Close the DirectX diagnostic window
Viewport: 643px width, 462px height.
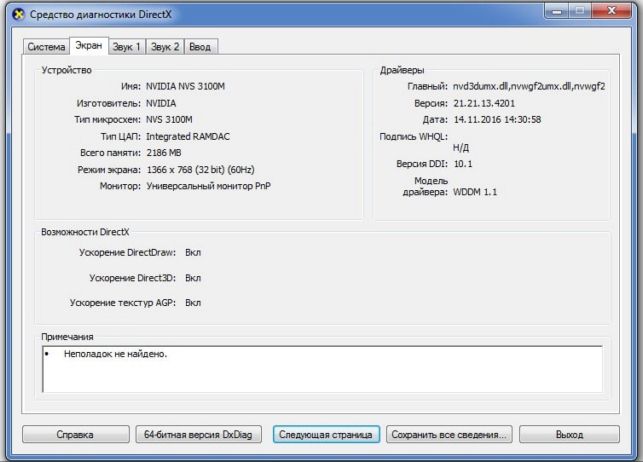[x=612, y=11]
